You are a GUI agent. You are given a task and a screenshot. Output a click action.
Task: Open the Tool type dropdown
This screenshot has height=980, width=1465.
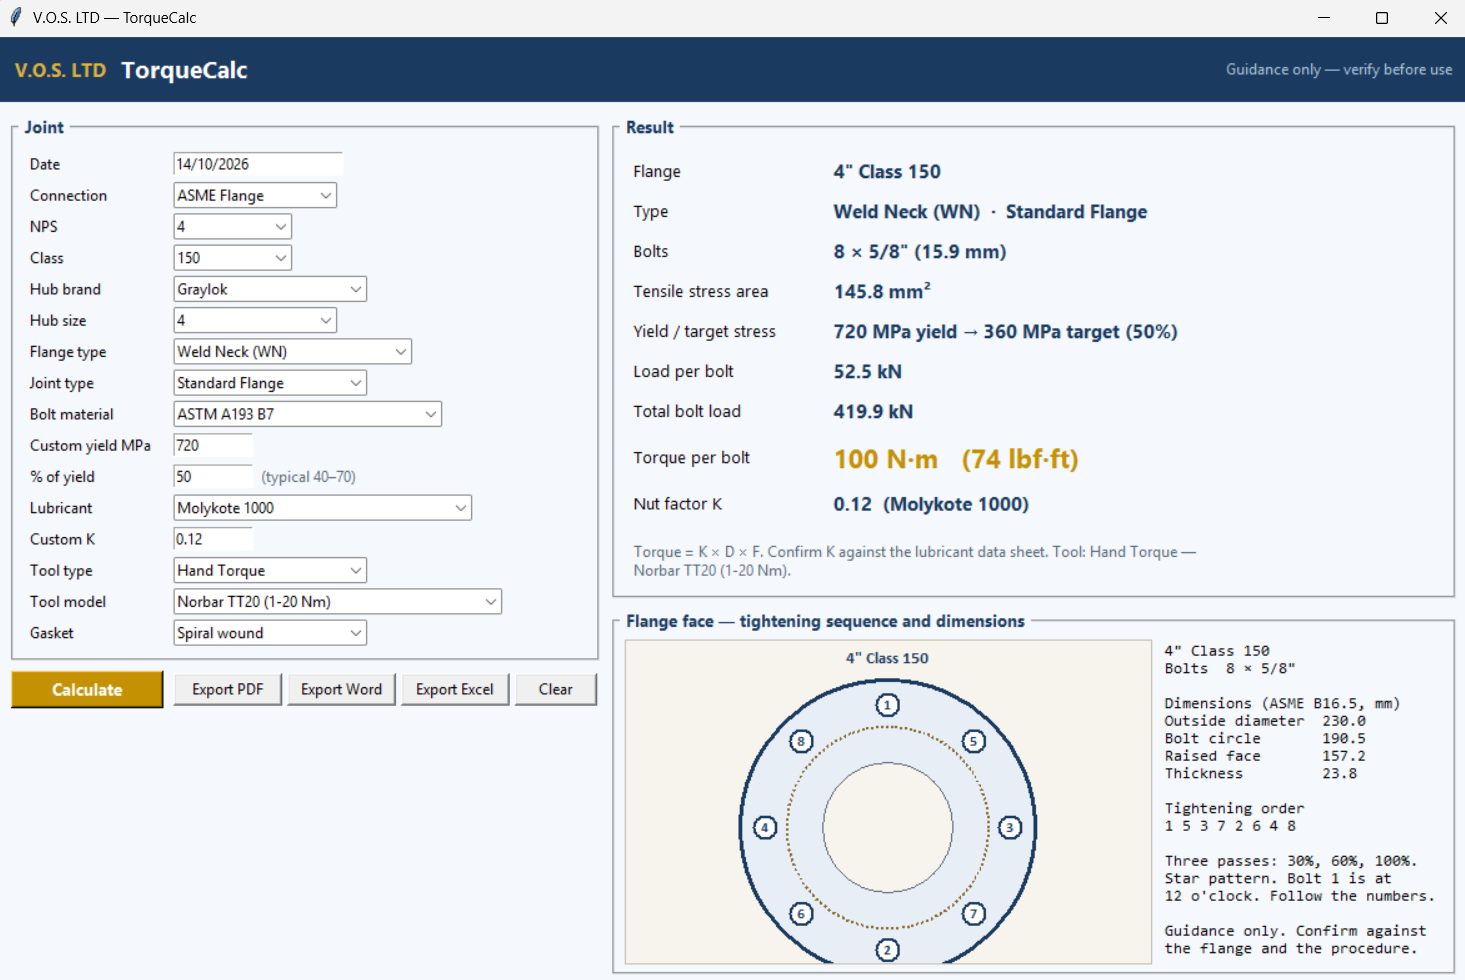[270, 570]
